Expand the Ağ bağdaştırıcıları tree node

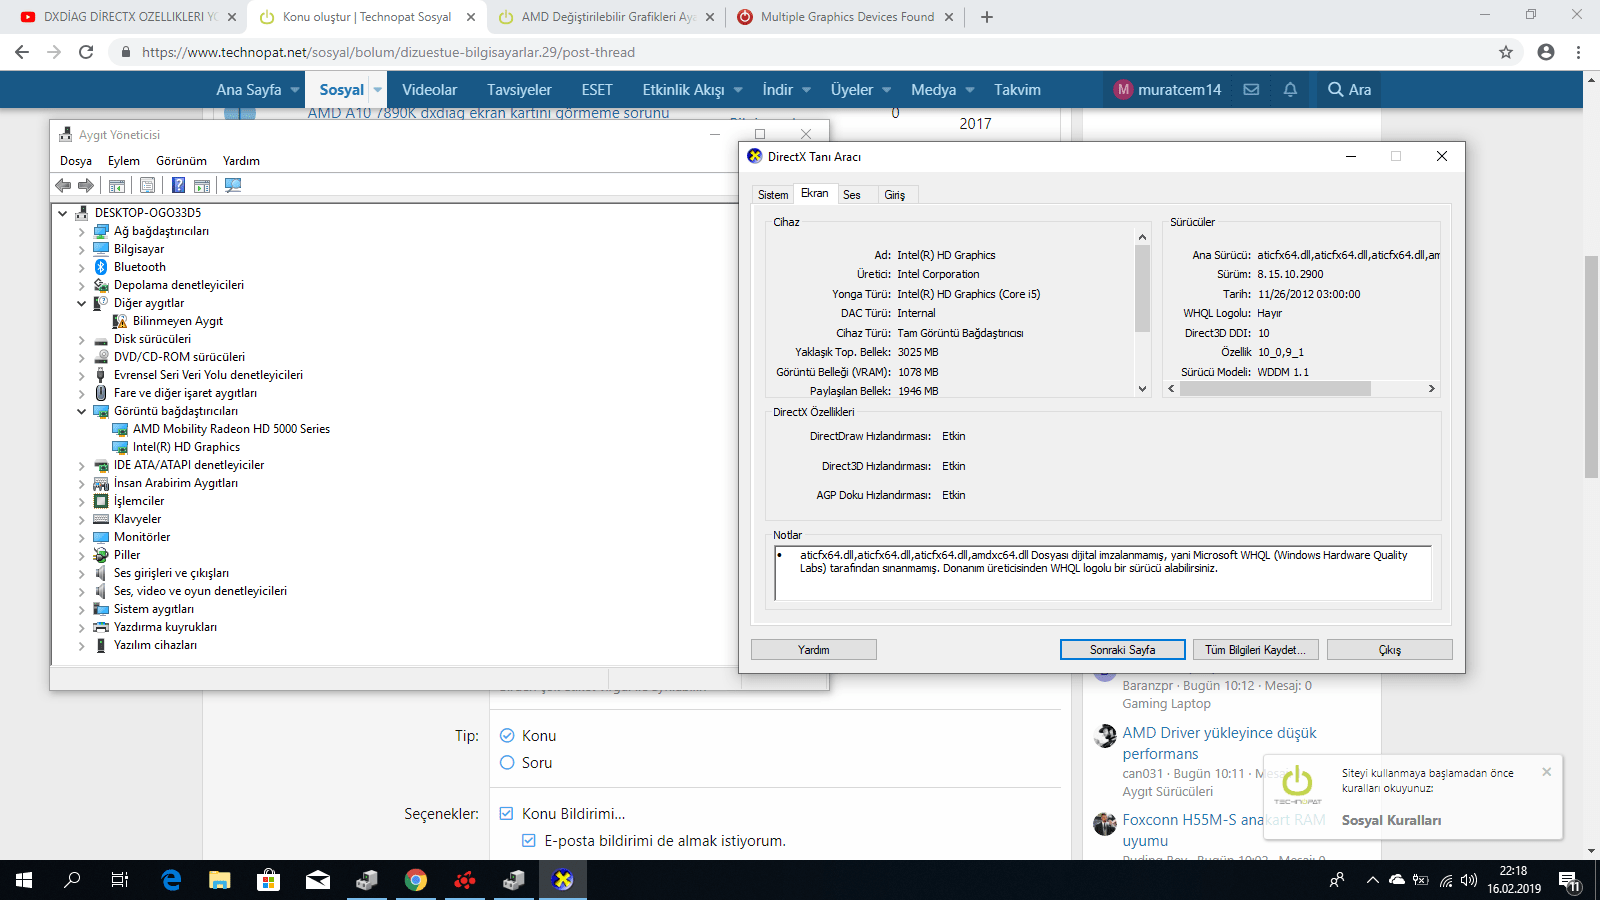(x=82, y=231)
